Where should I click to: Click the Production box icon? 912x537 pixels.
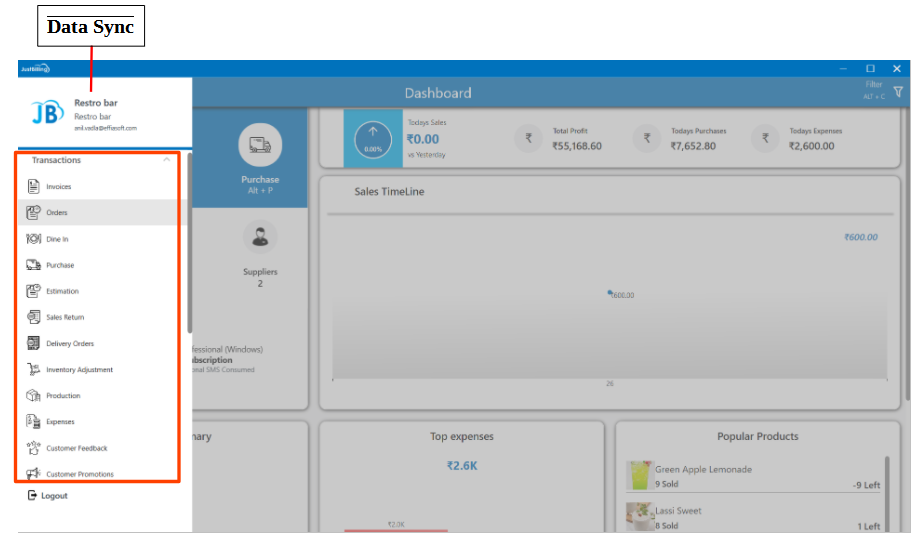33,396
